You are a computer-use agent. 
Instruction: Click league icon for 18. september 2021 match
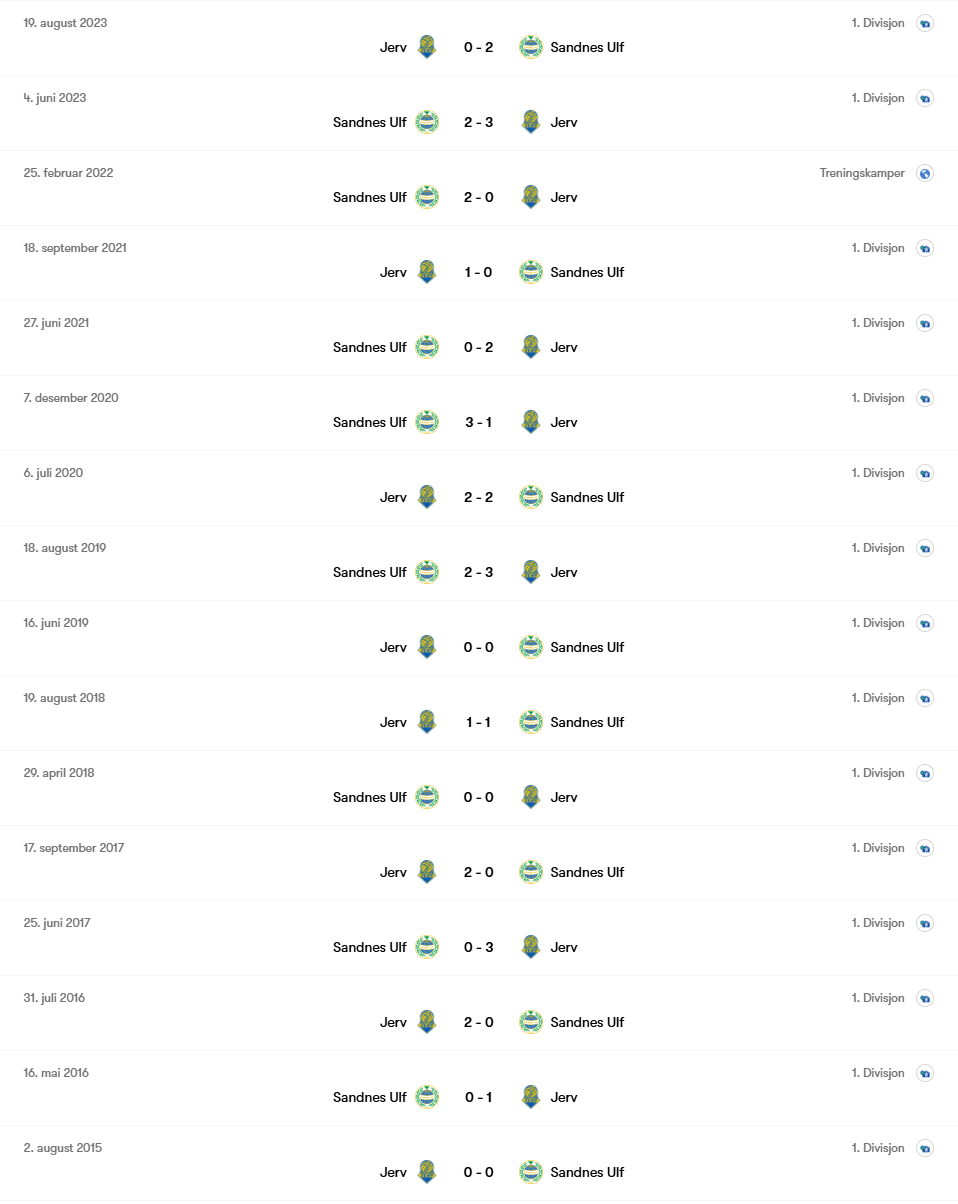925,248
